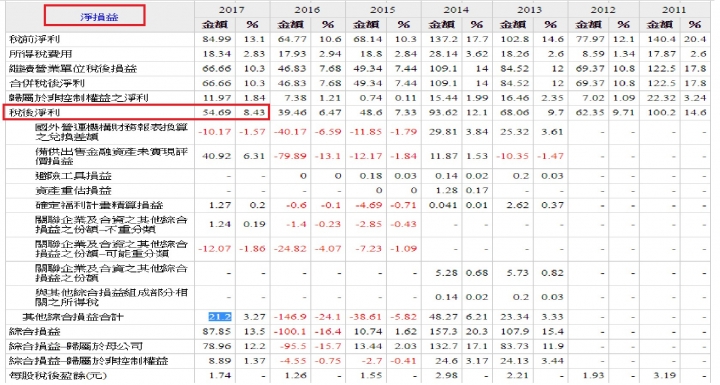Click the 綜合損益-歸屬於母公司 row label
This screenshot has width=720, height=385.
point(76,346)
